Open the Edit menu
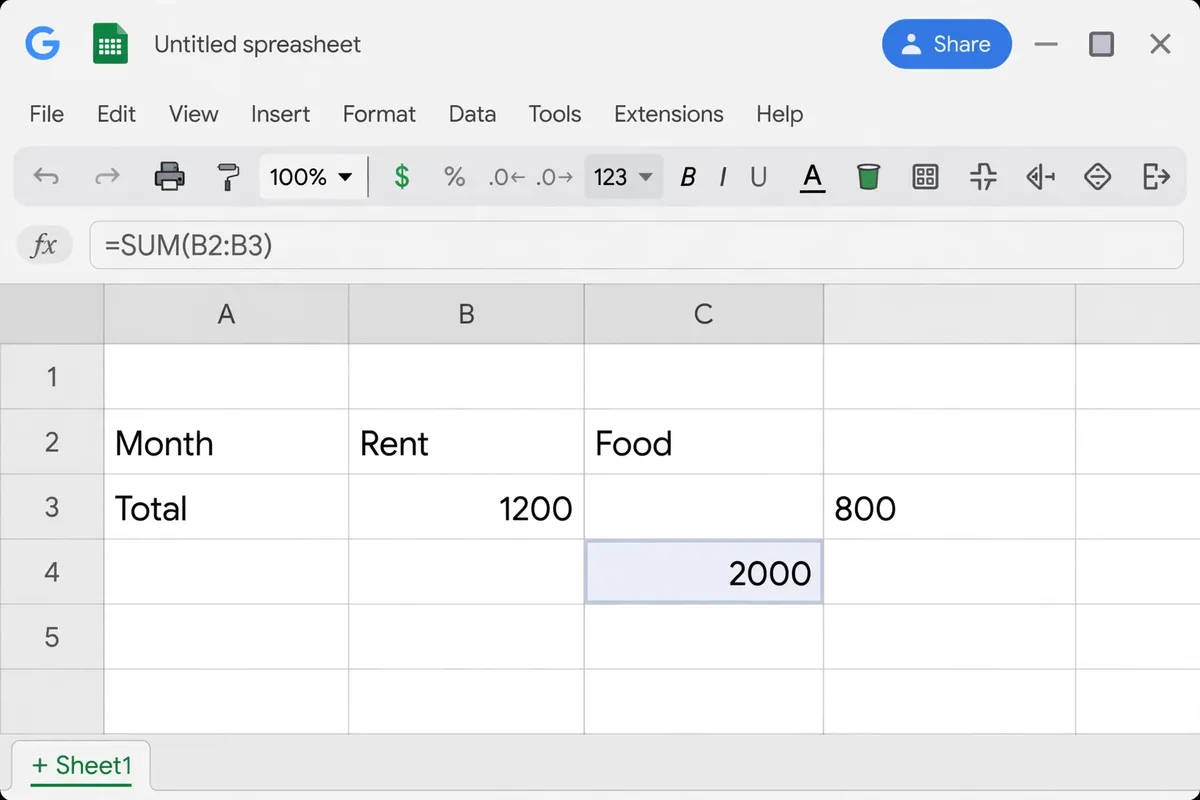This screenshot has height=800, width=1200. point(116,114)
